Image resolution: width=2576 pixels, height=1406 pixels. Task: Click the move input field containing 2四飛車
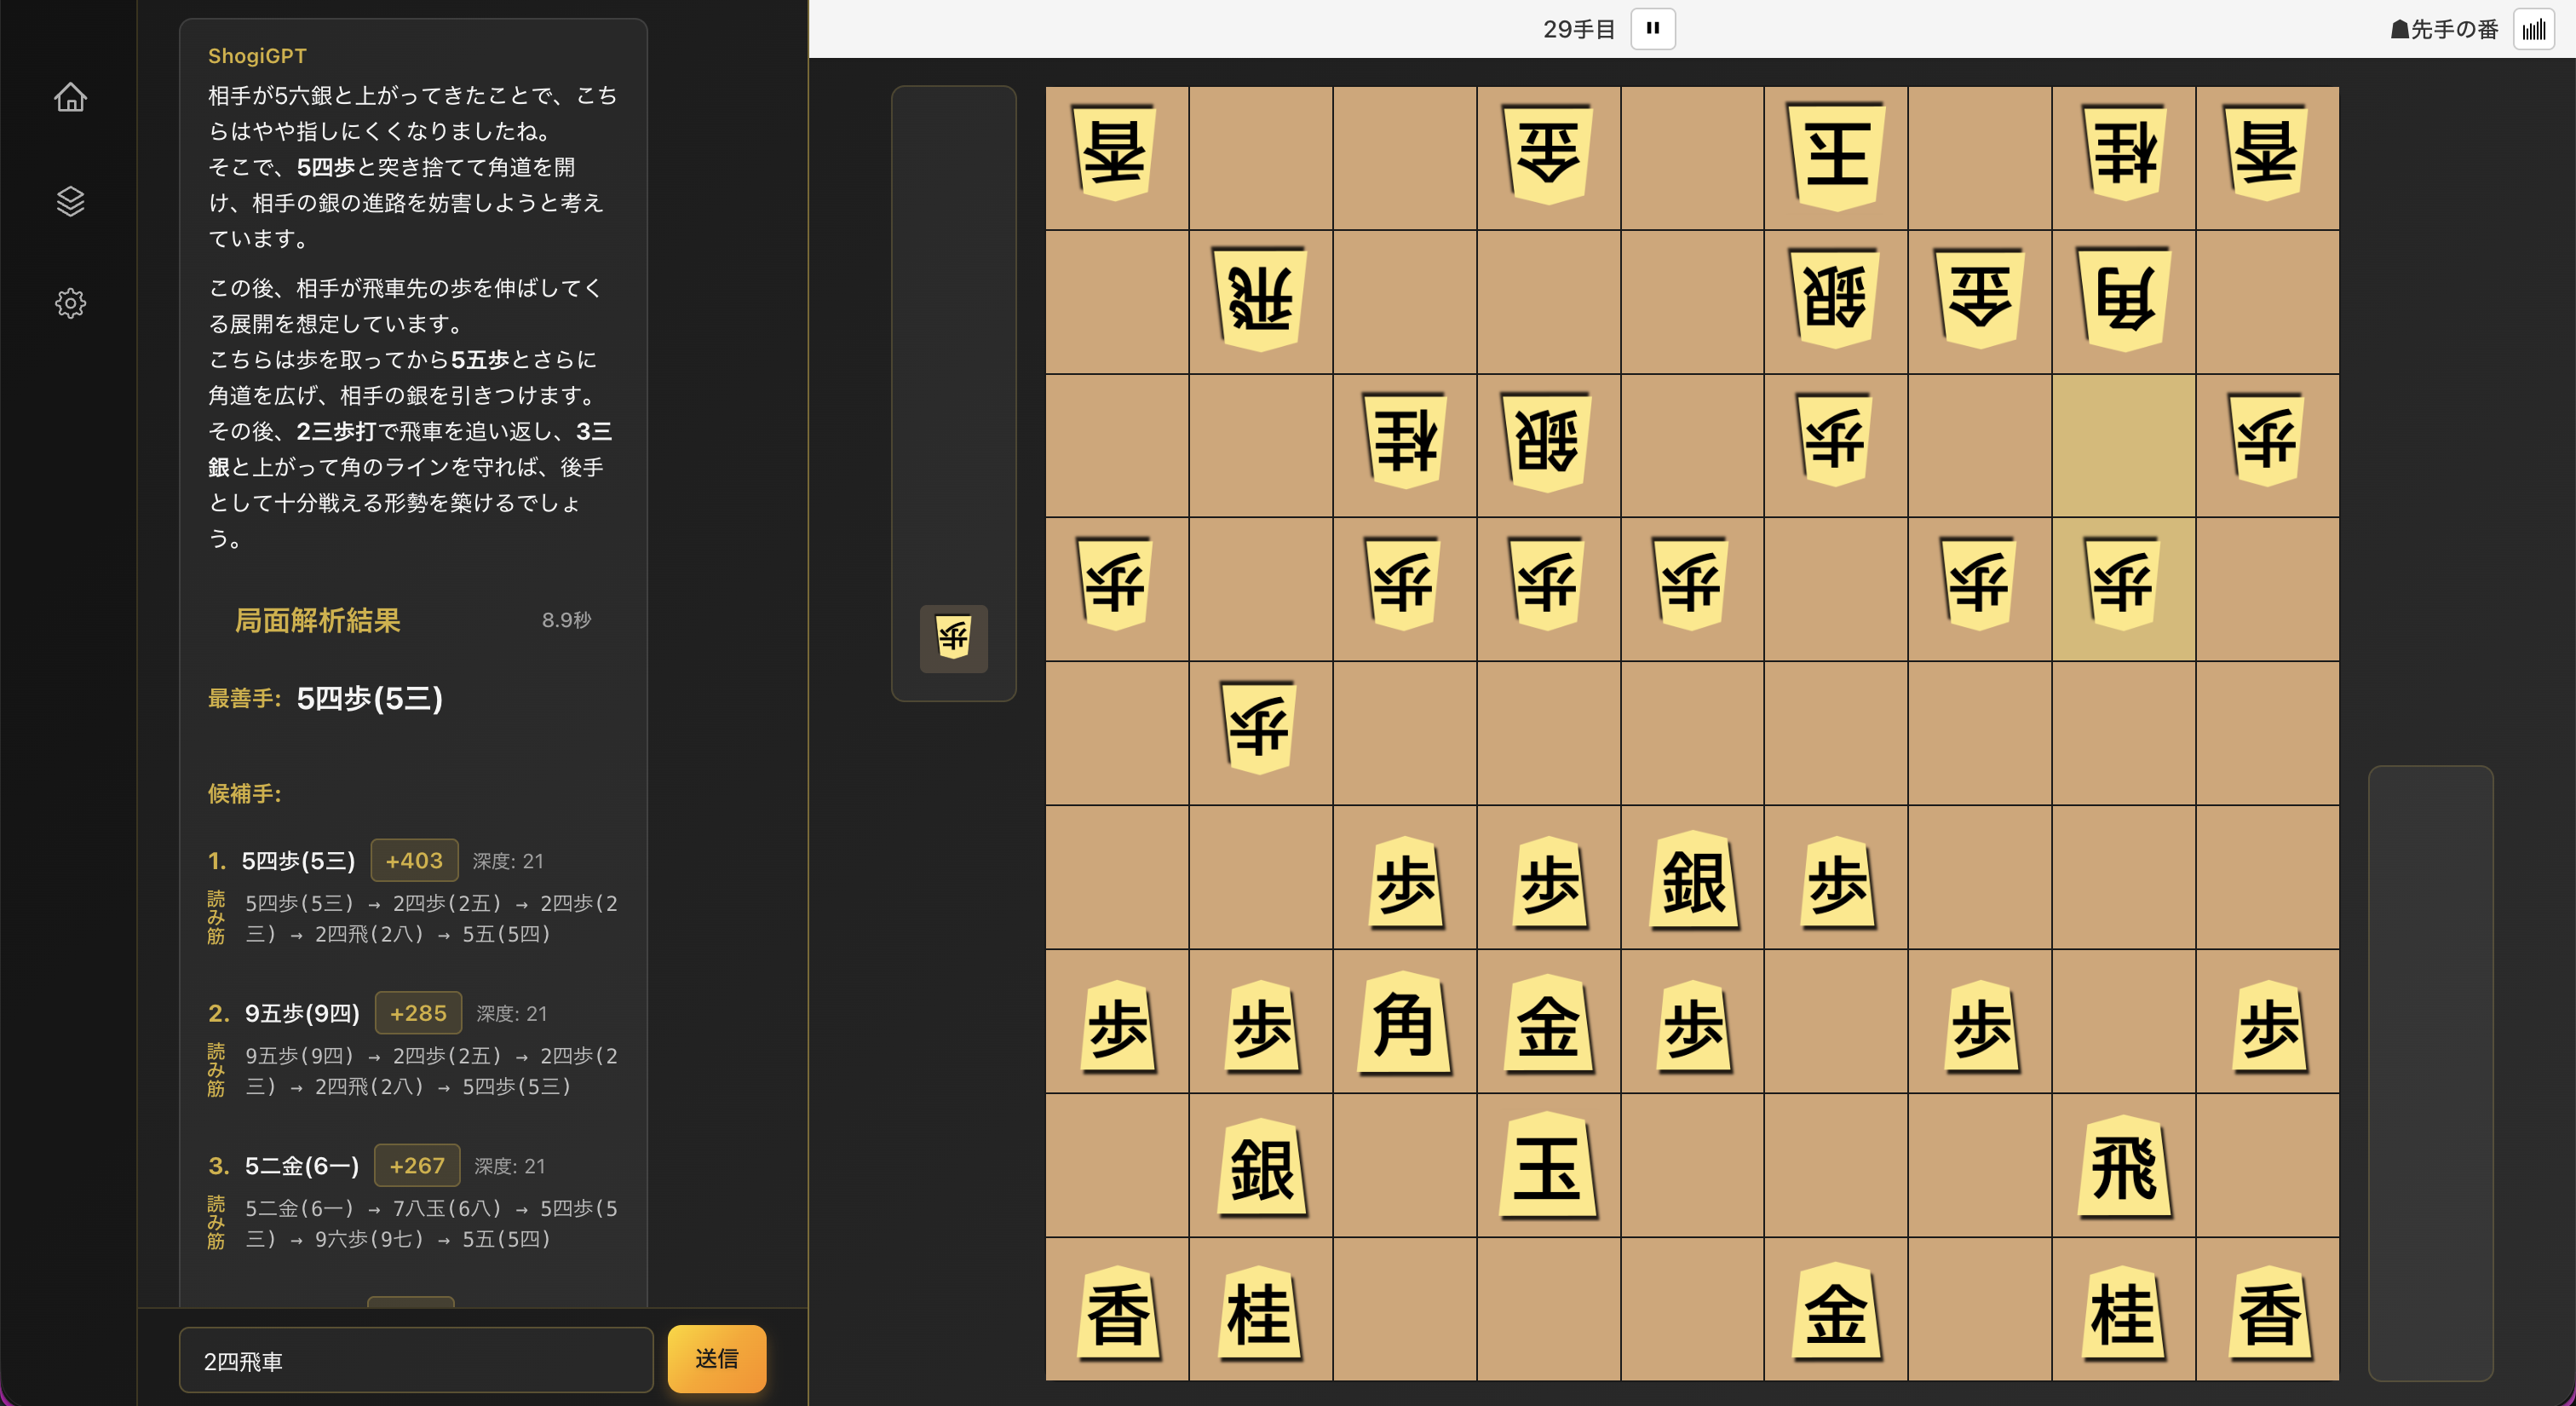click(415, 1360)
